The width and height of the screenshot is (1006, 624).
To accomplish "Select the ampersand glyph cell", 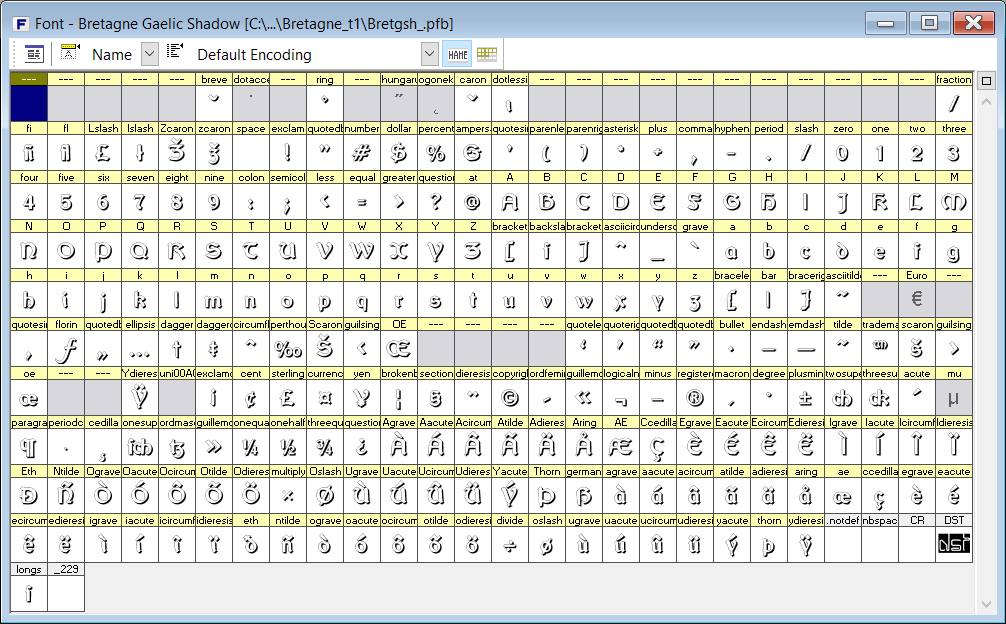I will 473,153.
